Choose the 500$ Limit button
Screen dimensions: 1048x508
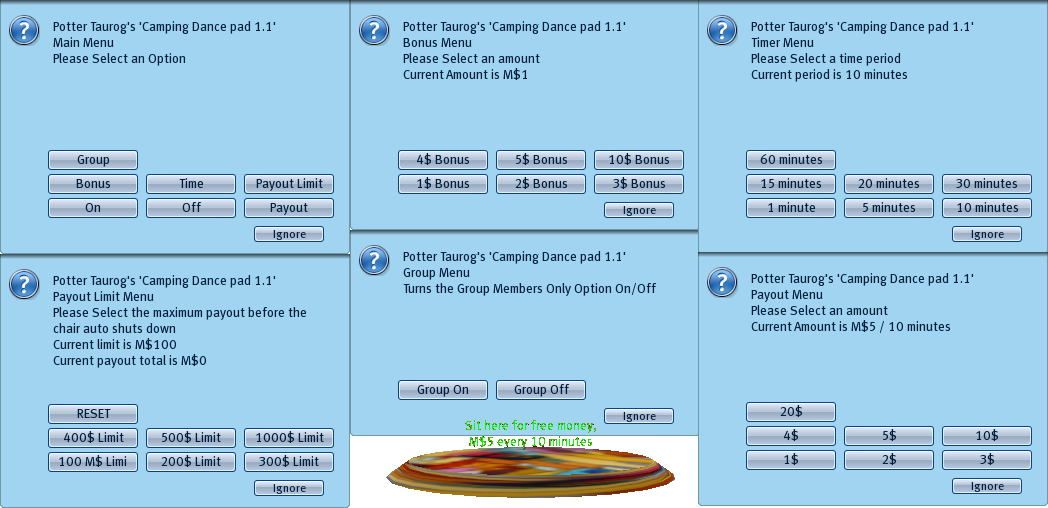tap(191, 438)
